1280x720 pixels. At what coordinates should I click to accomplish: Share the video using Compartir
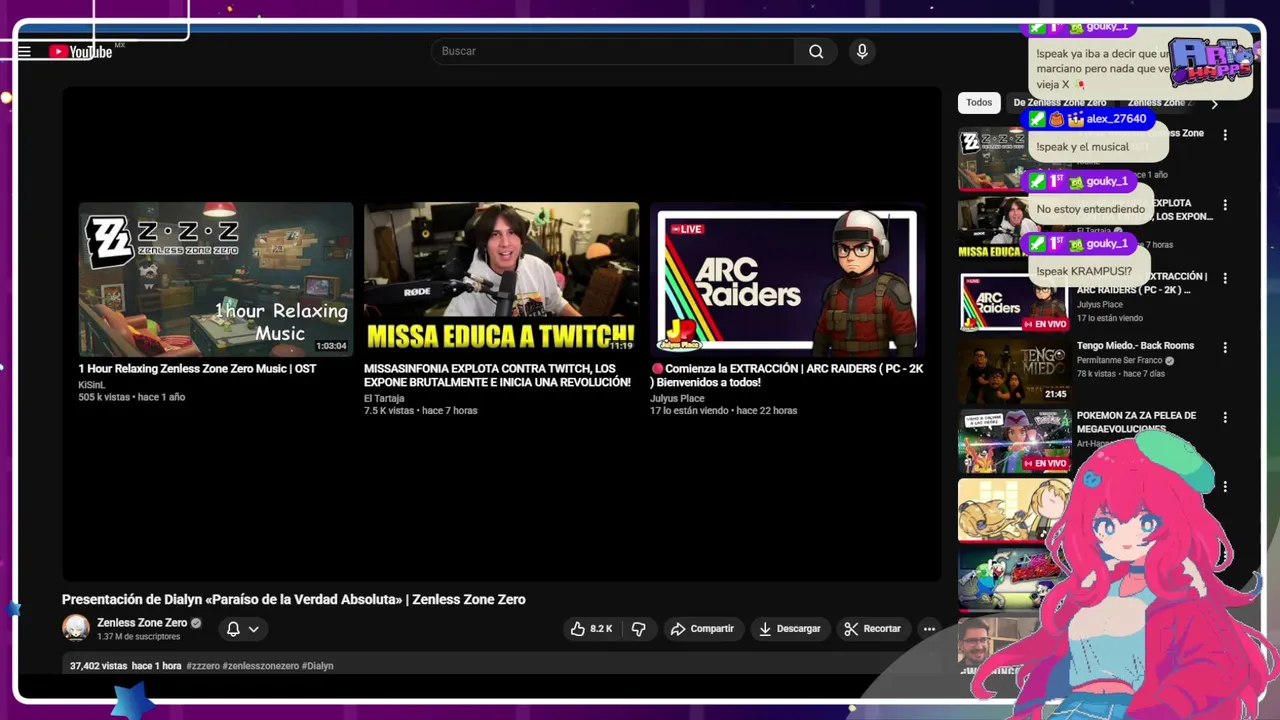702,629
